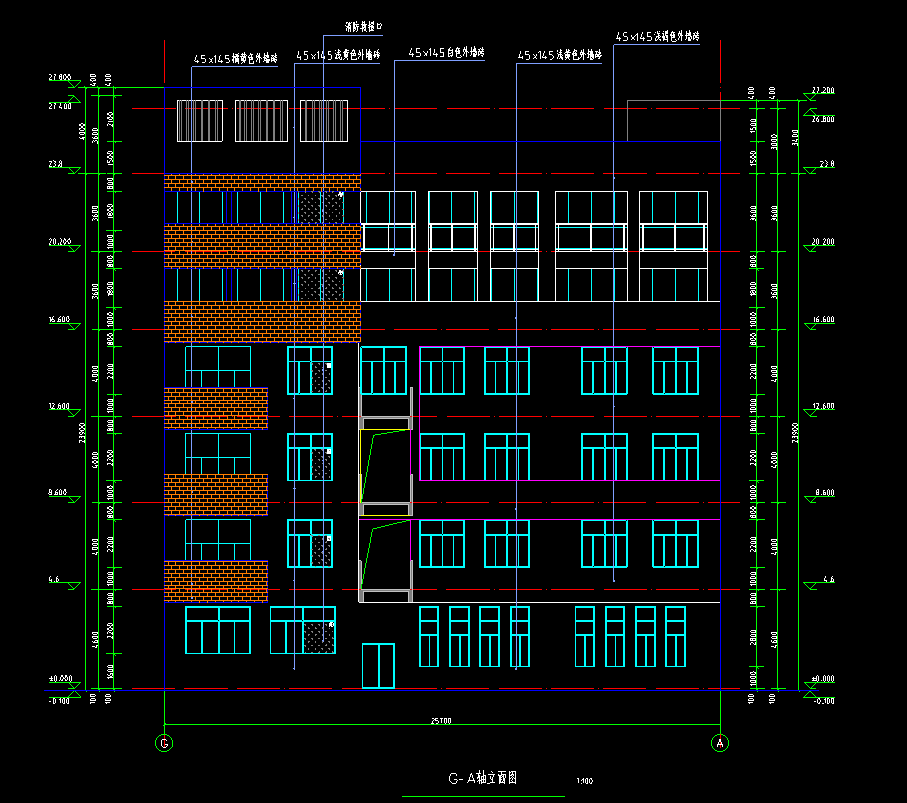
Task: Click the 16.600 elevation marker on left
Action: (59, 321)
